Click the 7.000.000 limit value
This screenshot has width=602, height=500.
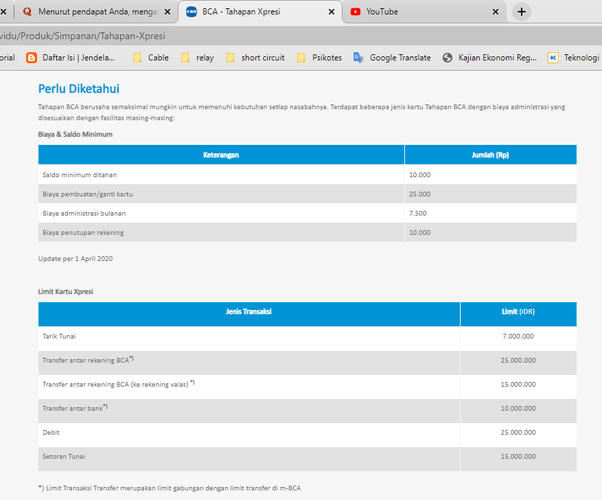[518, 336]
